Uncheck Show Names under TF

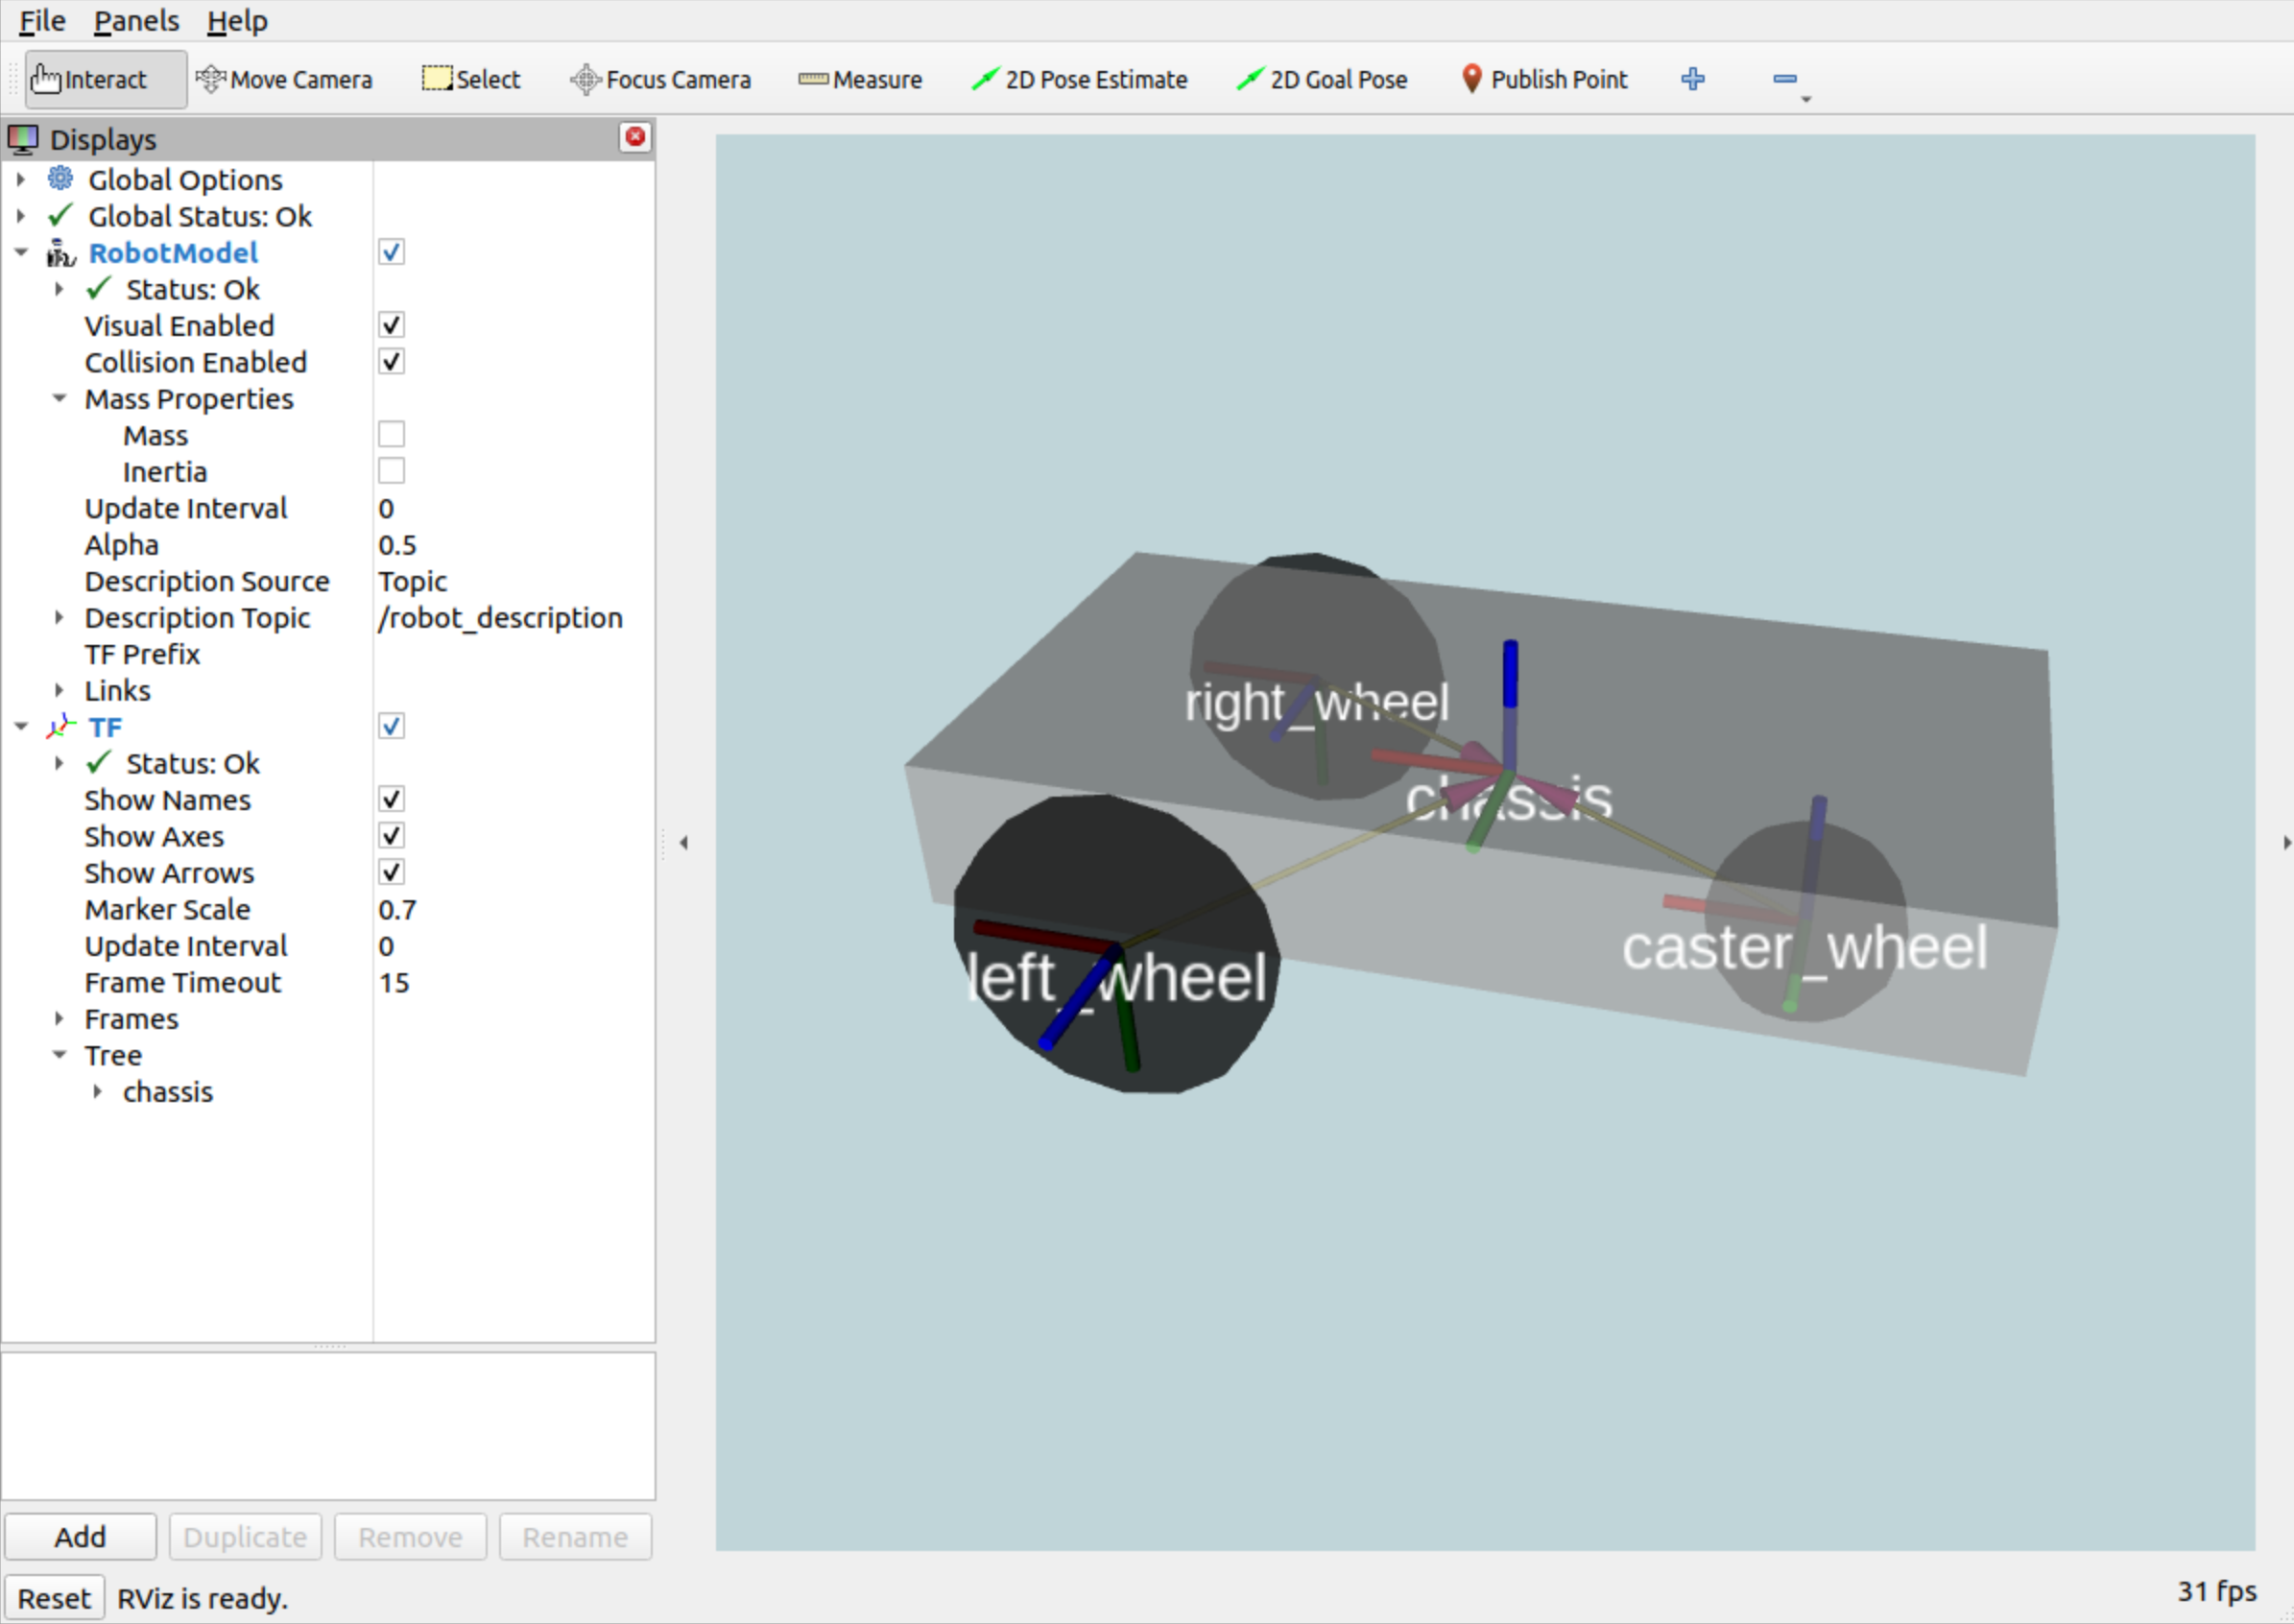pos(391,800)
